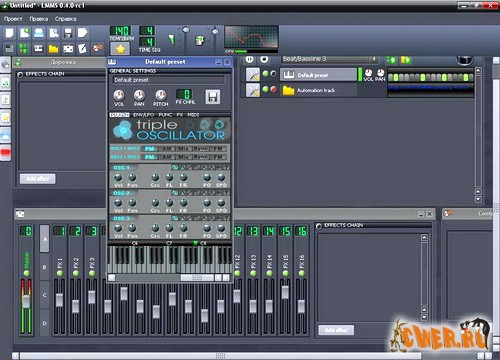The image size is (500, 360).
Task: Show the Song Editor window
Action: tap(9, 48)
